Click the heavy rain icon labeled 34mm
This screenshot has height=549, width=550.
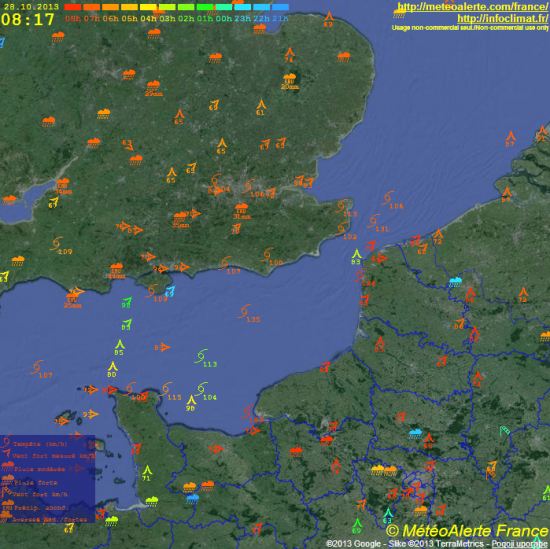coord(63,186)
